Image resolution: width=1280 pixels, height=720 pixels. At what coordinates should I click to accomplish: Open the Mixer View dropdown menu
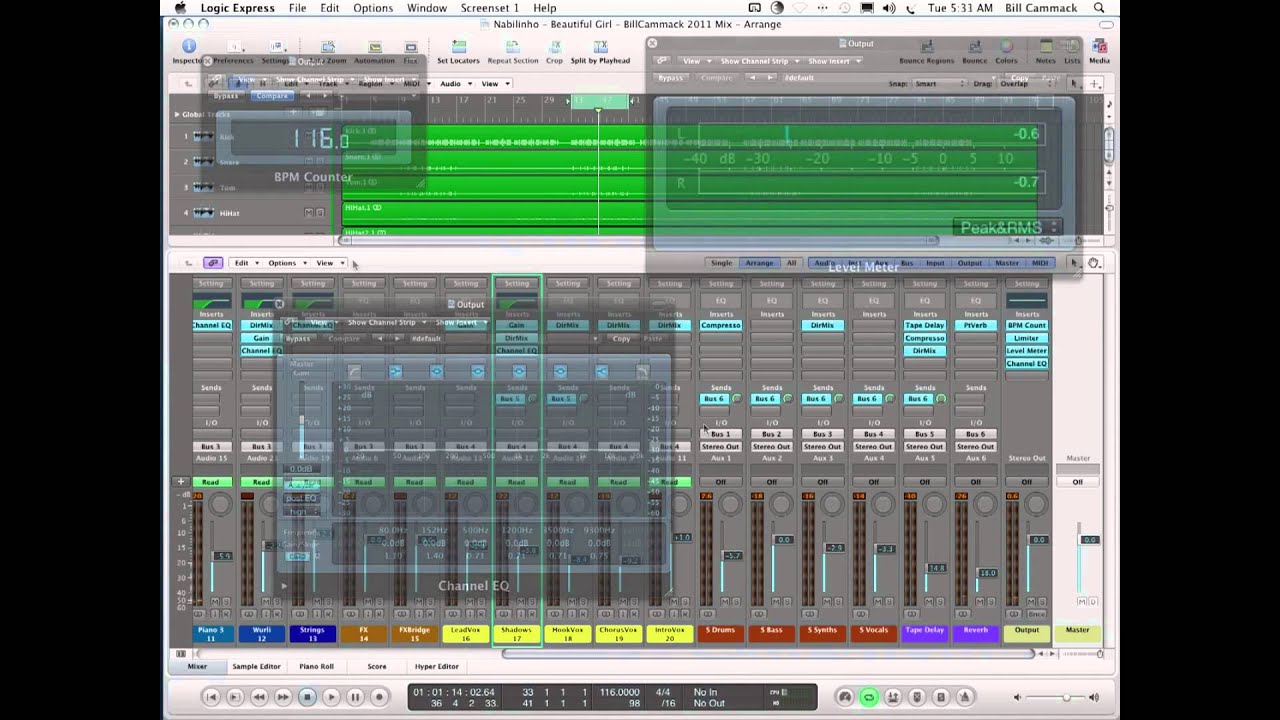click(329, 263)
